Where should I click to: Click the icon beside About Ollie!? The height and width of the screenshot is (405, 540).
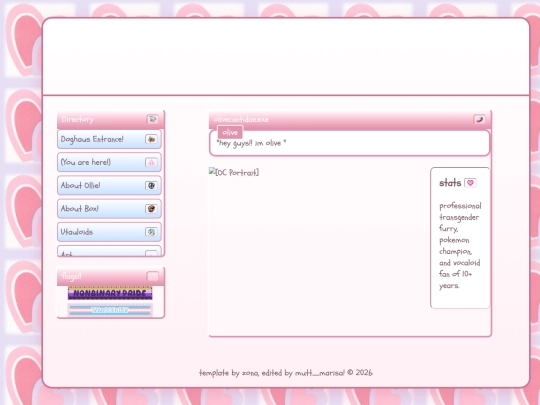click(151, 186)
